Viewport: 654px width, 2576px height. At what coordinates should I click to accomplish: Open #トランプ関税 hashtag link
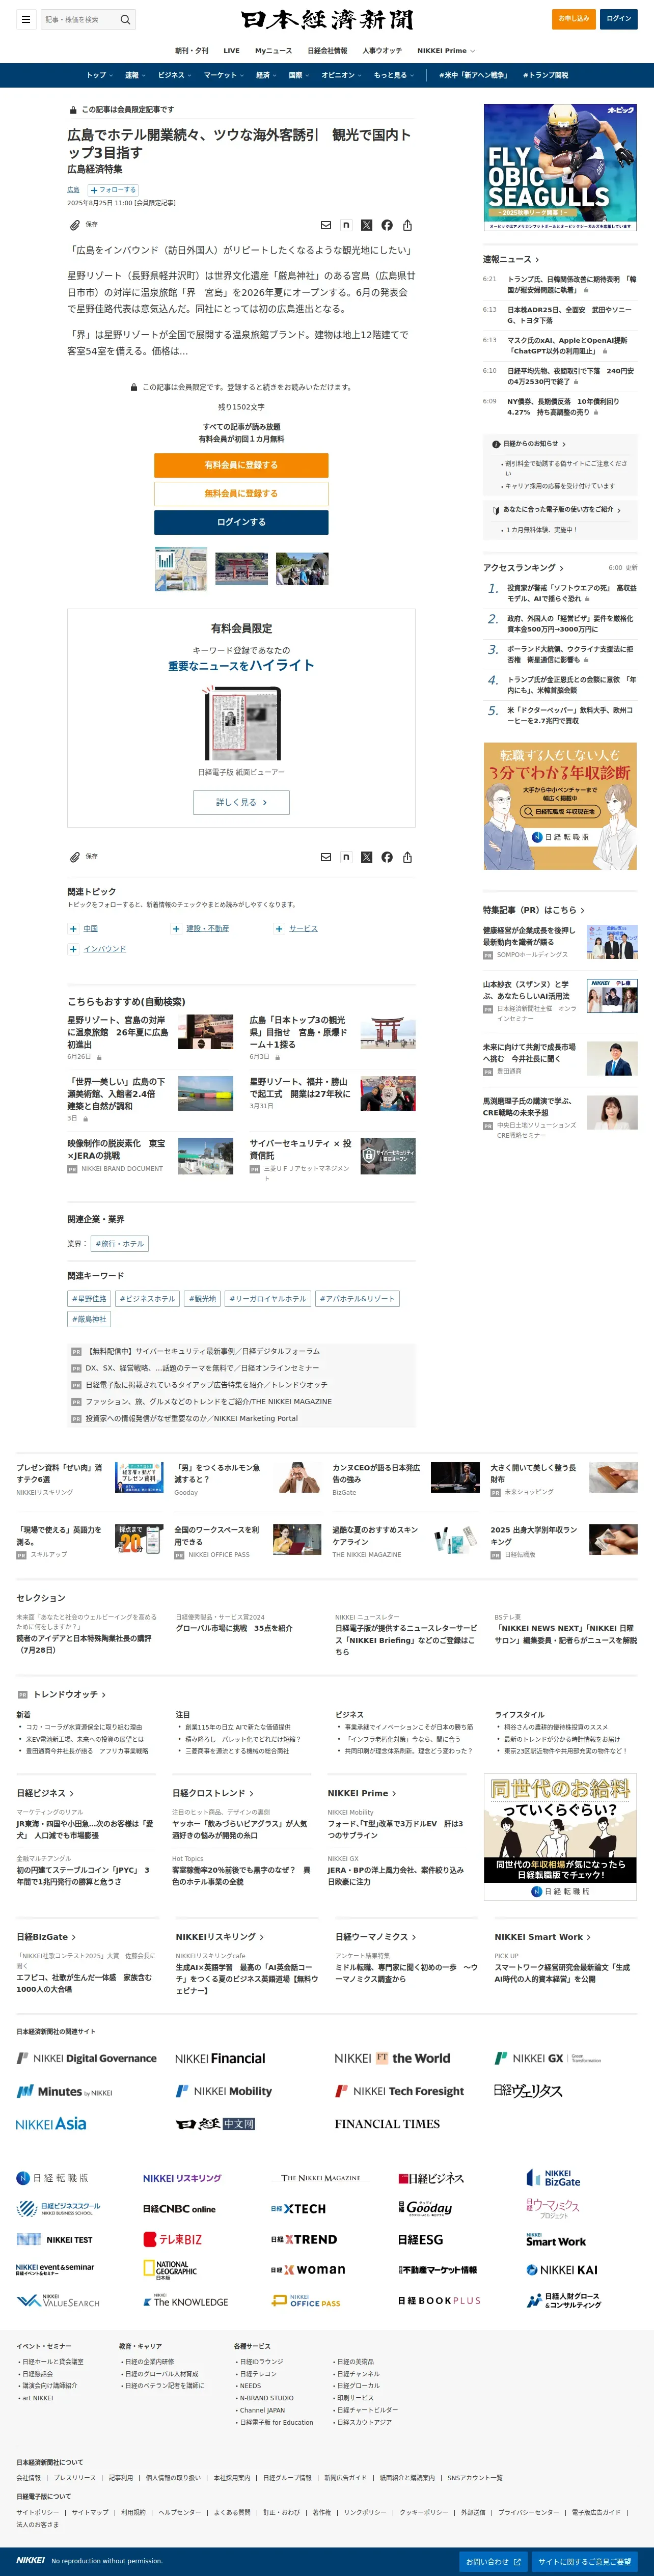click(x=545, y=75)
